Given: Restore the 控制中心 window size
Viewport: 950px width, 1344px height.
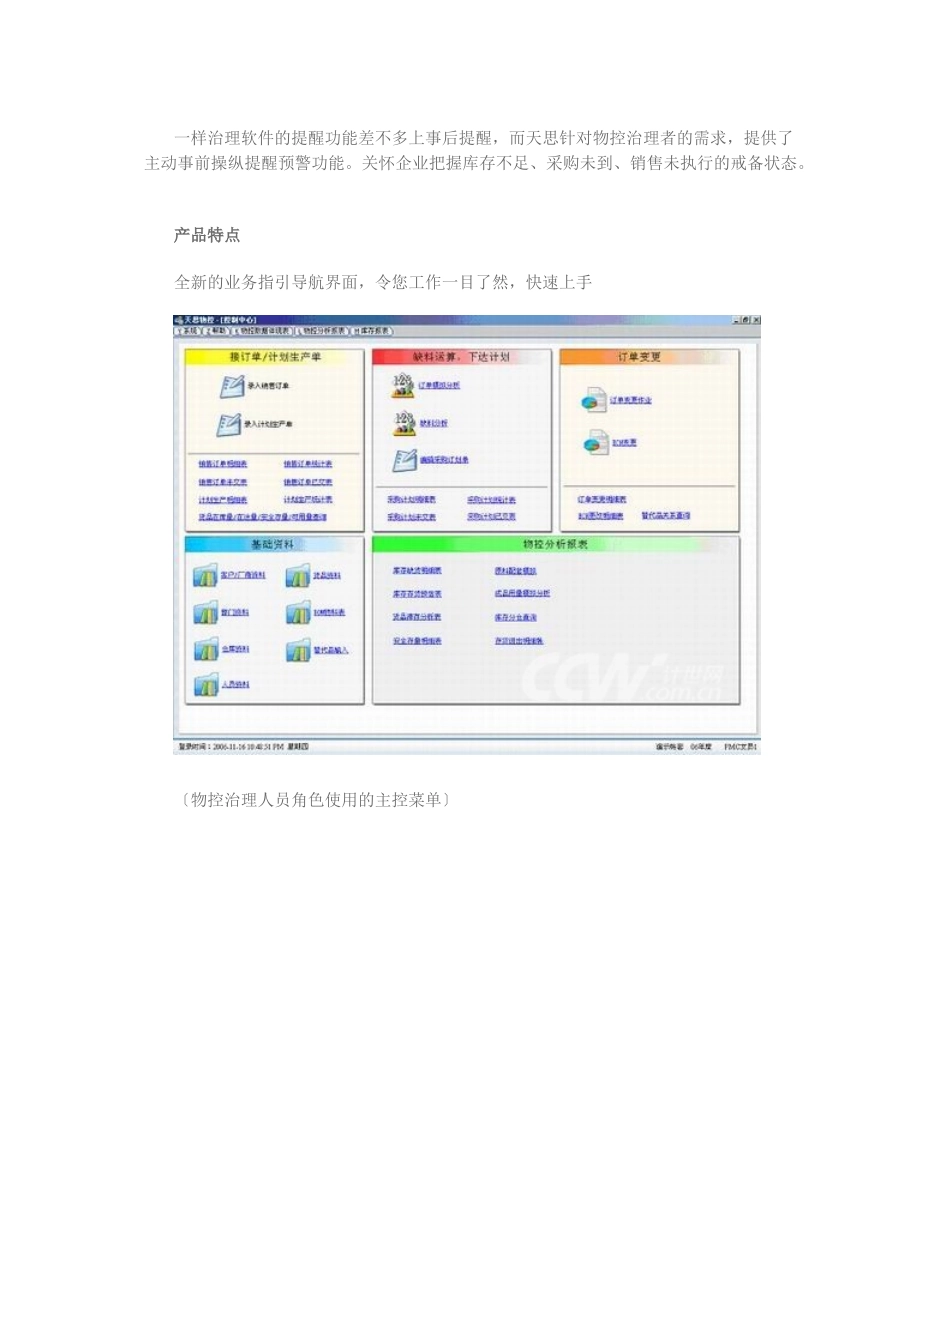Looking at the screenshot, I should point(746,320).
